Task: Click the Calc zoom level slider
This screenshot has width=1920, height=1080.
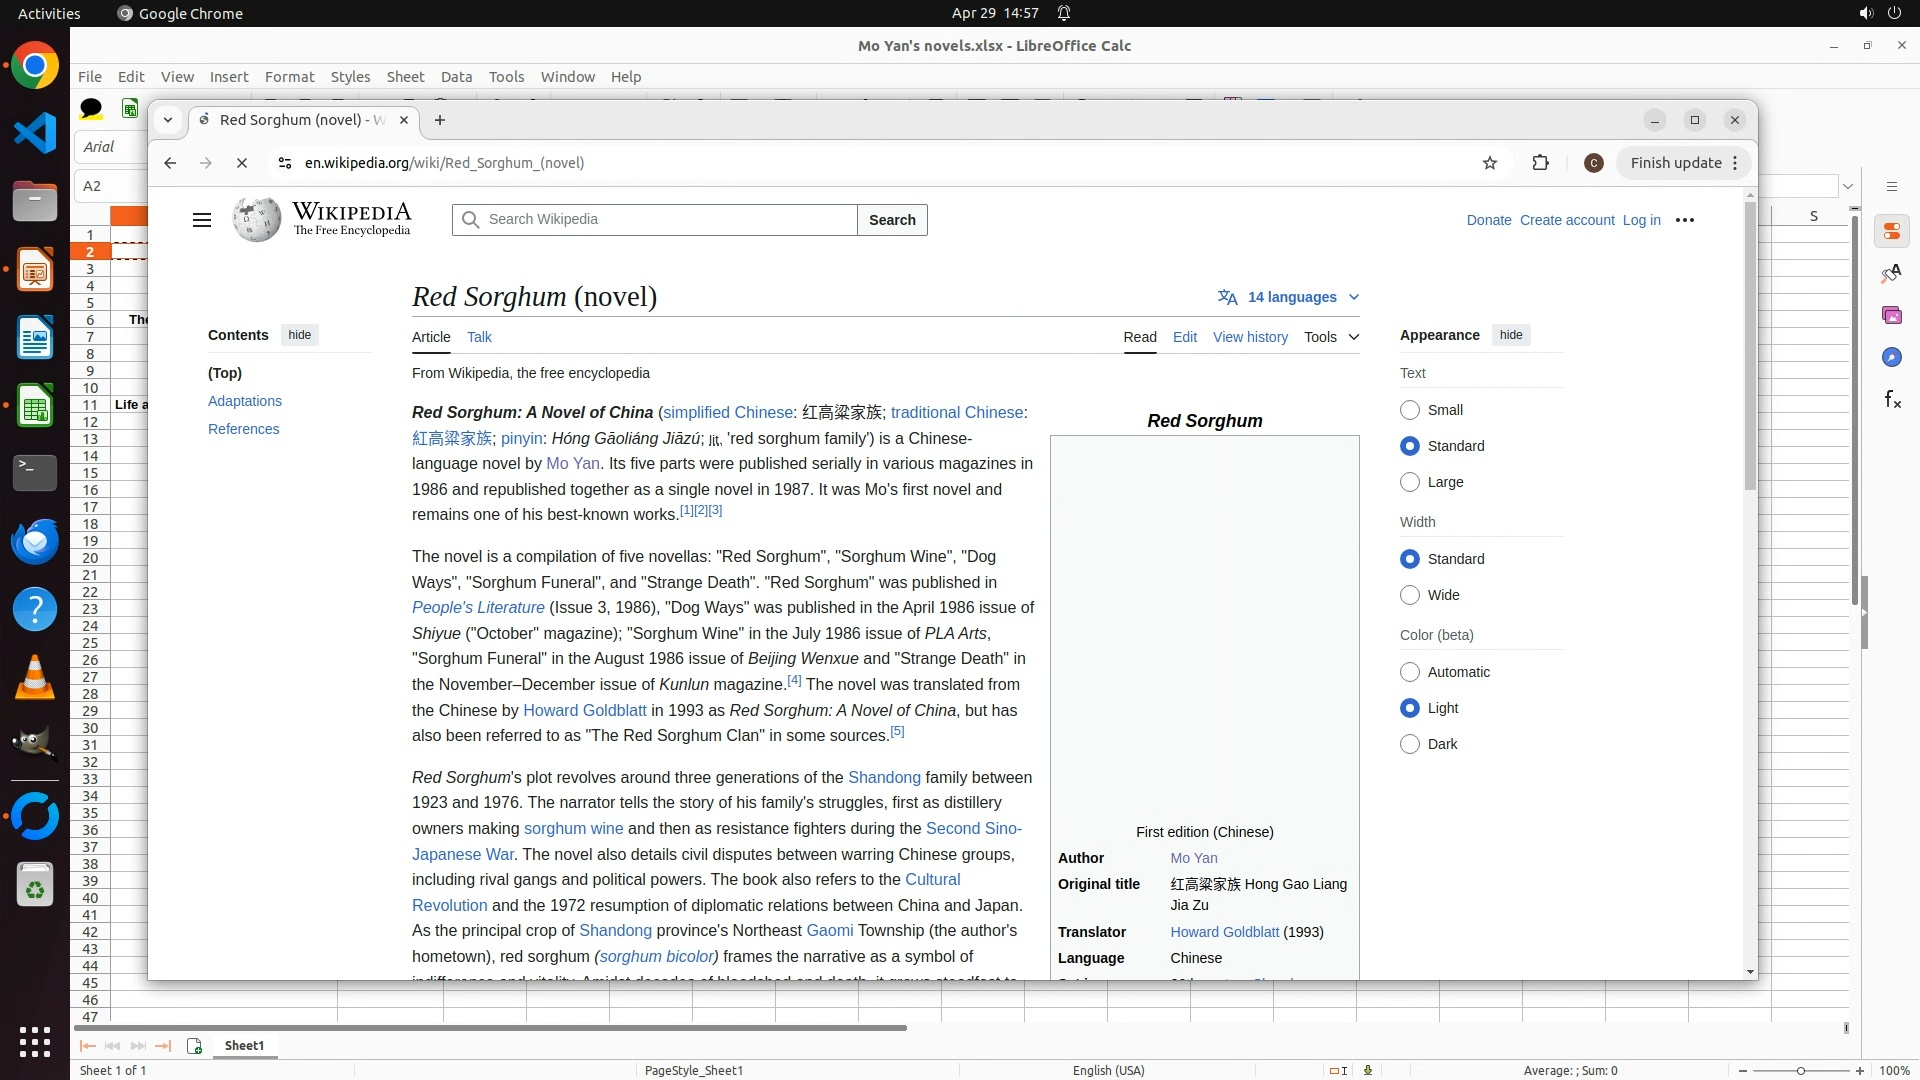Action: (1800, 1071)
